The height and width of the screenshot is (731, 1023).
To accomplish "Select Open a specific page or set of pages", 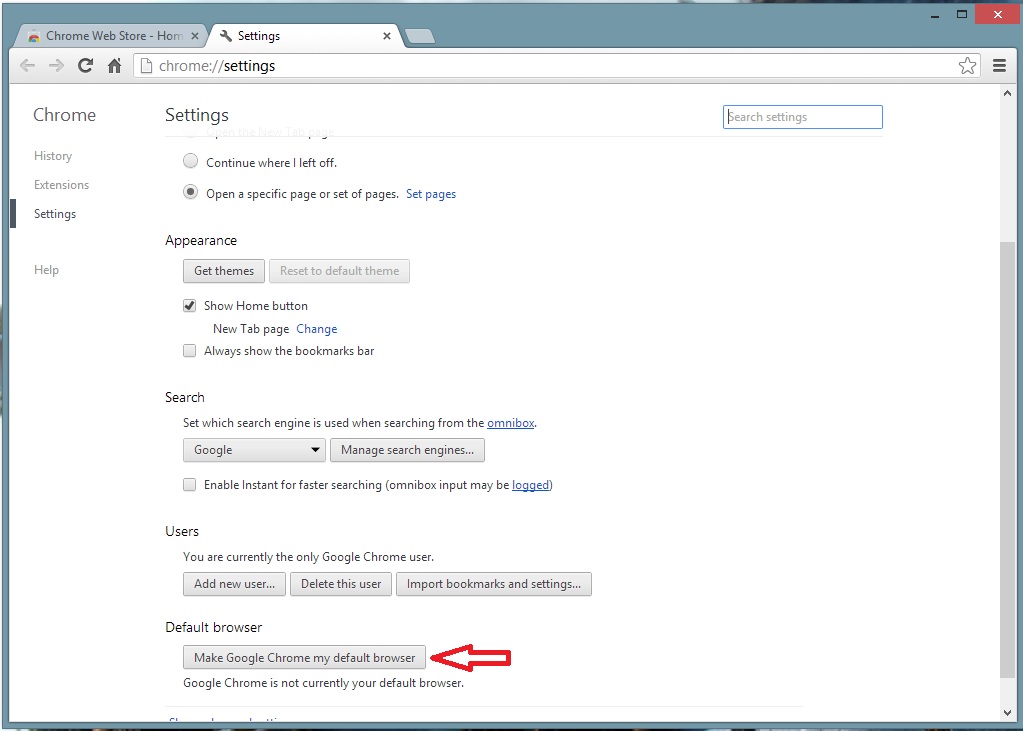I will click(190, 192).
